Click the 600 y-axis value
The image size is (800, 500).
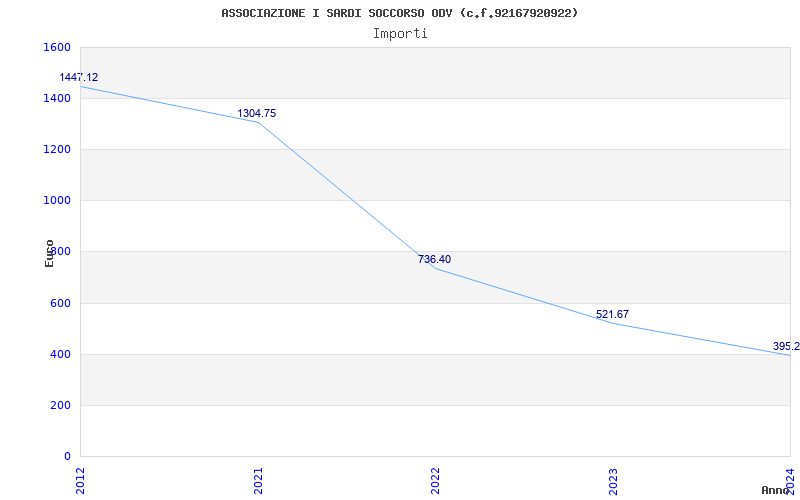click(60, 304)
